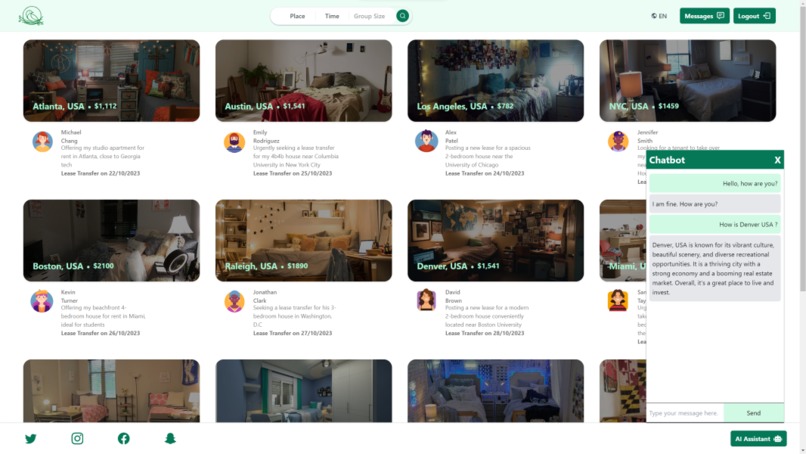Screen dimensions: 806x454
Task: Click Emily Rodriguez's 4b4b house description
Action: point(296,156)
